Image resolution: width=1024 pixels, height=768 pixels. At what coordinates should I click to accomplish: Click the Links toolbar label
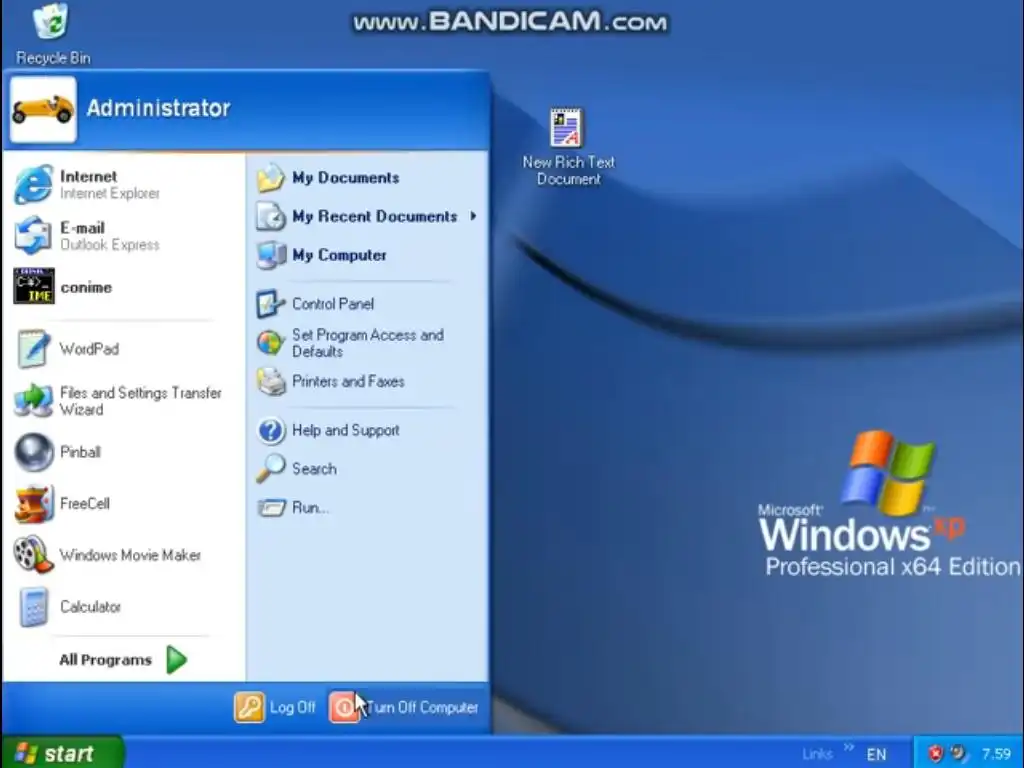[817, 754]
